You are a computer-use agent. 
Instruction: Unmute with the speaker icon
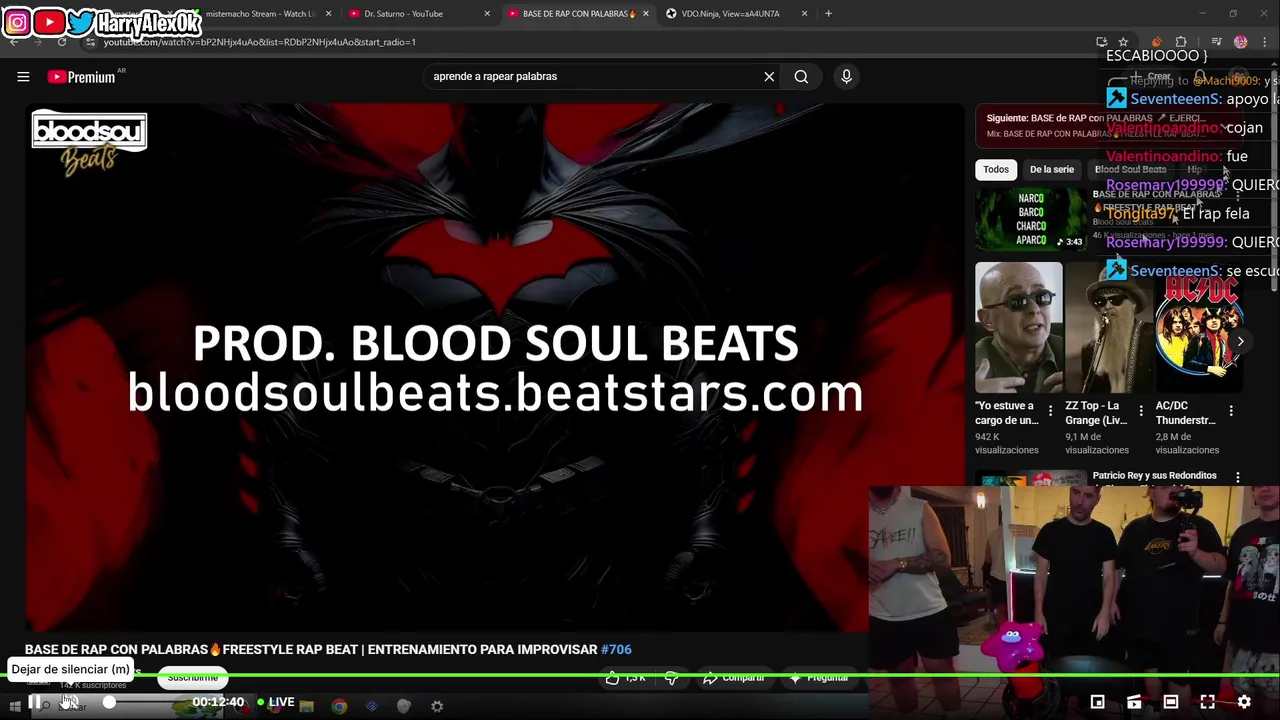(x=69, y=703)
